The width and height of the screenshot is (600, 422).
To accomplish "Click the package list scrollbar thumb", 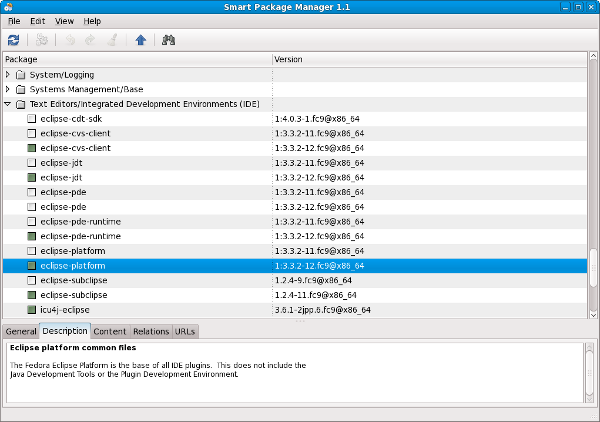I will pos(593,267).
